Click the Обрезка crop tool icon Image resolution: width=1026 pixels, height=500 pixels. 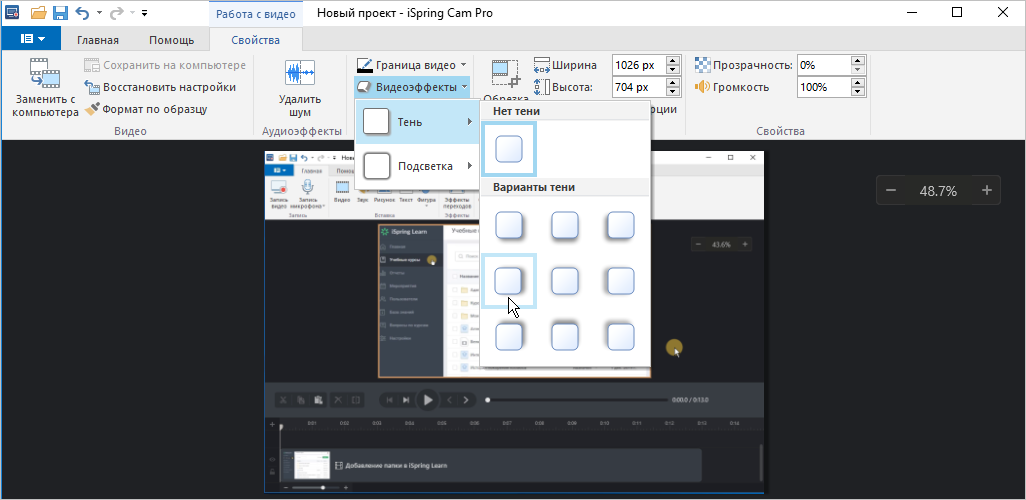tap(505, 73)
